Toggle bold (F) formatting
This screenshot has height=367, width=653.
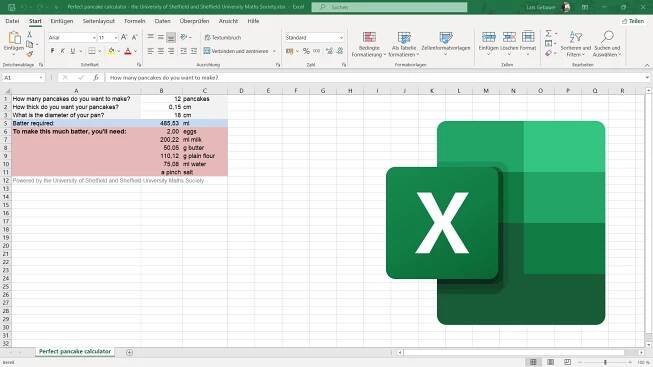click(x=52, y=51)
